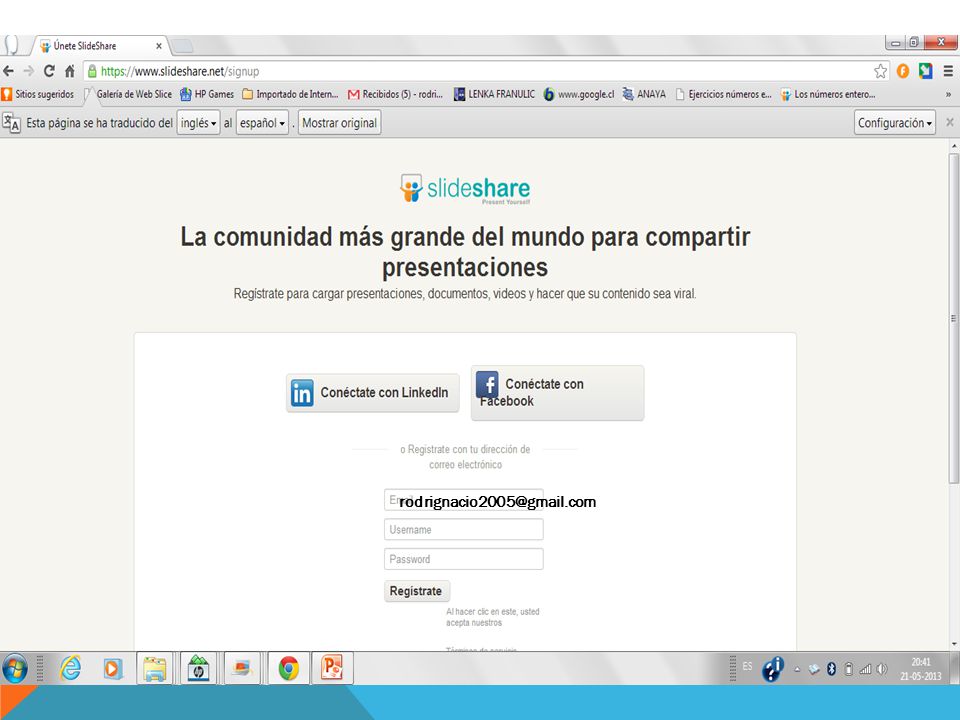
Task: Open the LENKA FRANULIC bookmark
Action: tap(494, 94)
